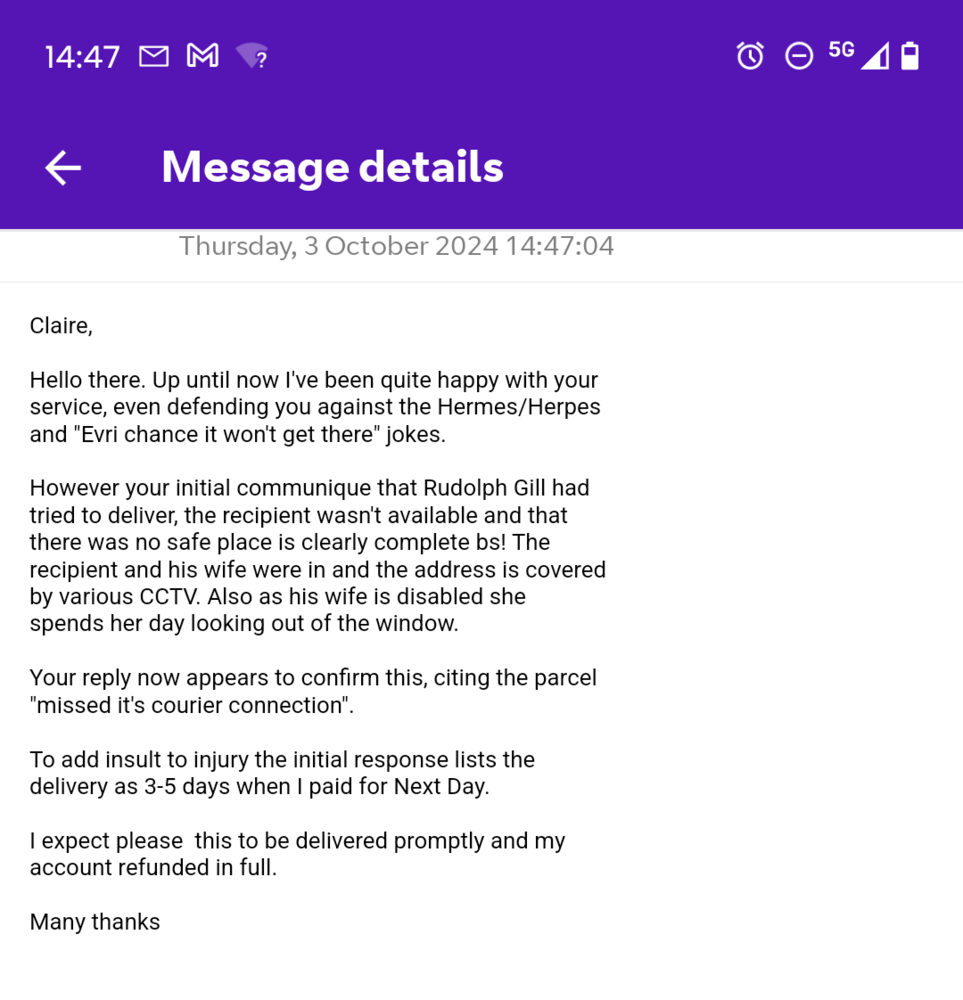Screen dimensions: 963x1000
Task: Tap the paragraph starting "To add insult"
Action: click(x=282, y=773)
